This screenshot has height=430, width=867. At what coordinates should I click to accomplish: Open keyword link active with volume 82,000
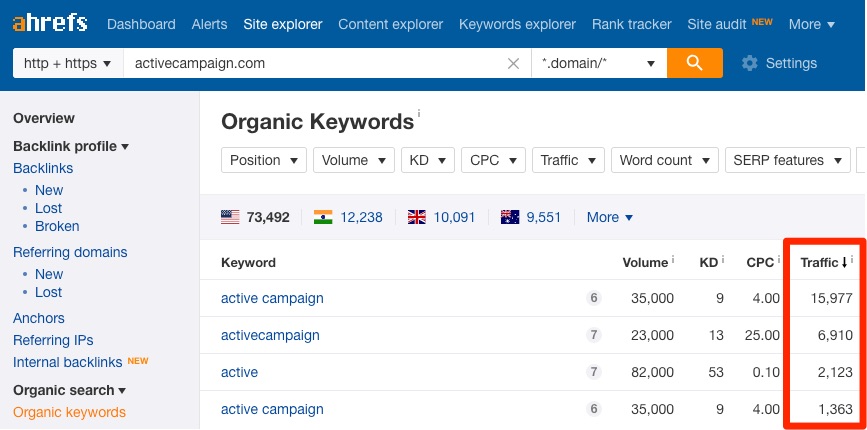point(239,372)
